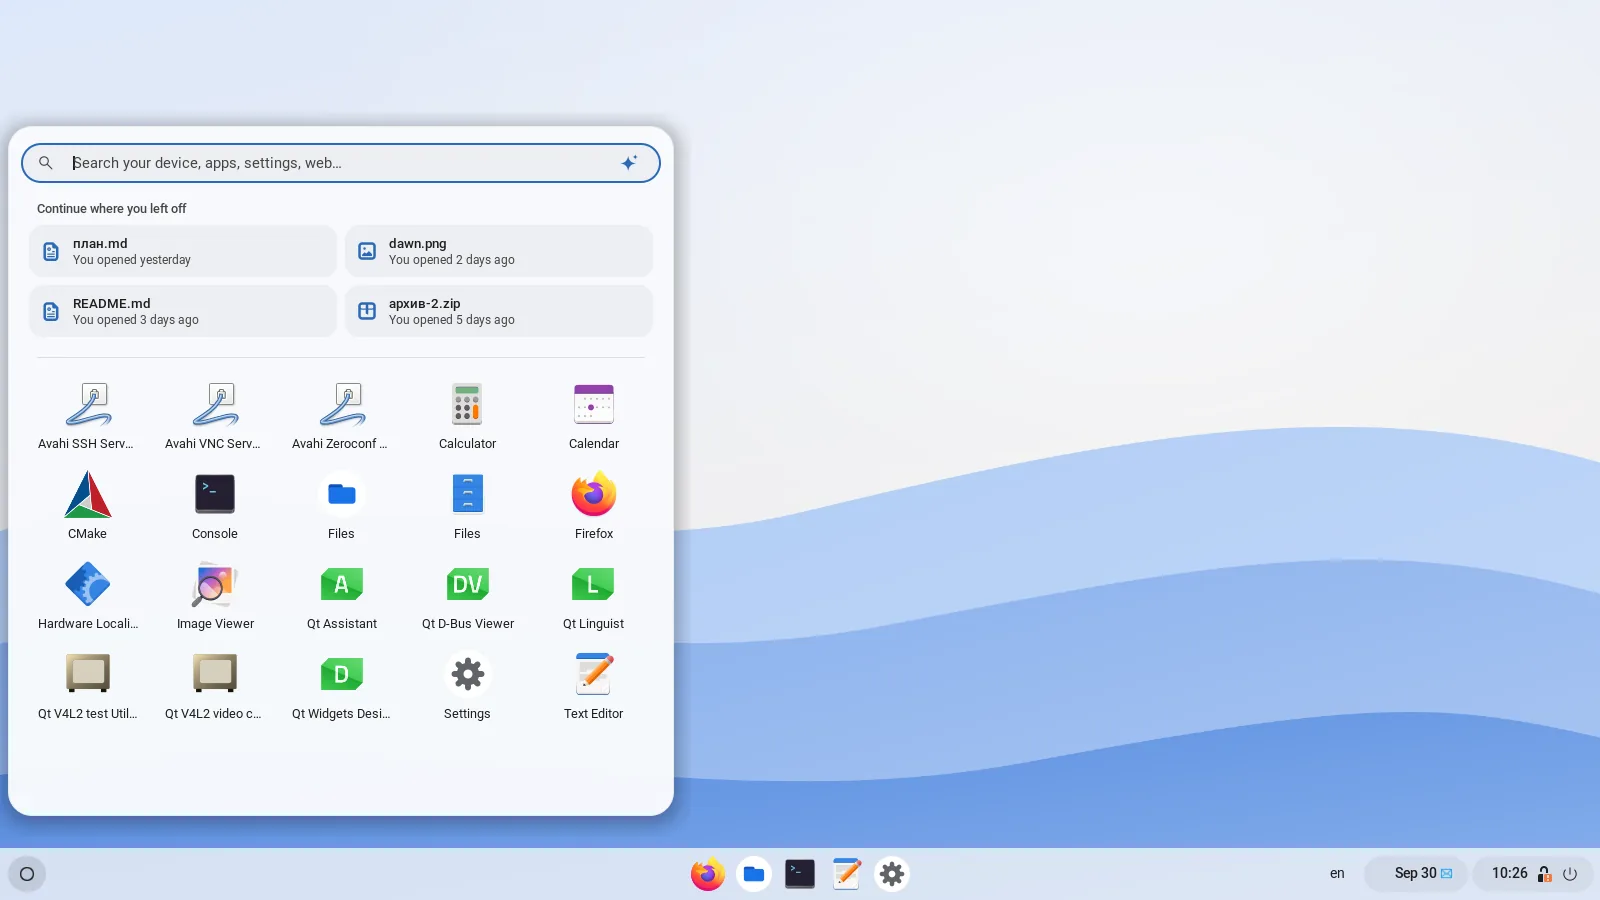Open Settings from the app grid
Viewport: 1600px width, 900px height.
(467, 686)
